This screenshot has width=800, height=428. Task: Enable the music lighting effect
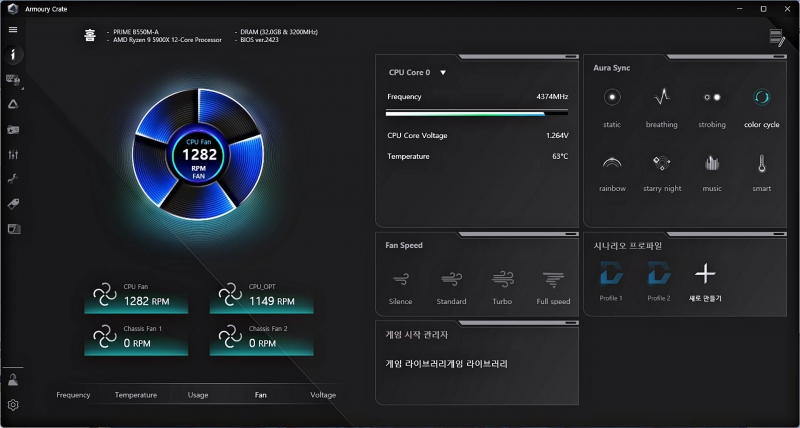[711, 163]
